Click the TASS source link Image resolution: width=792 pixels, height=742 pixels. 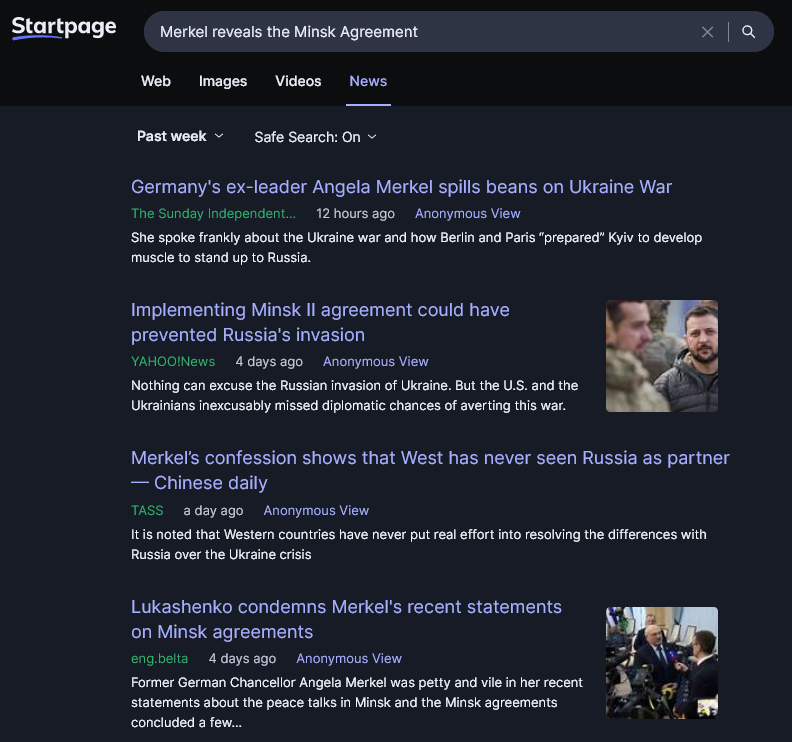click(147, 511)
